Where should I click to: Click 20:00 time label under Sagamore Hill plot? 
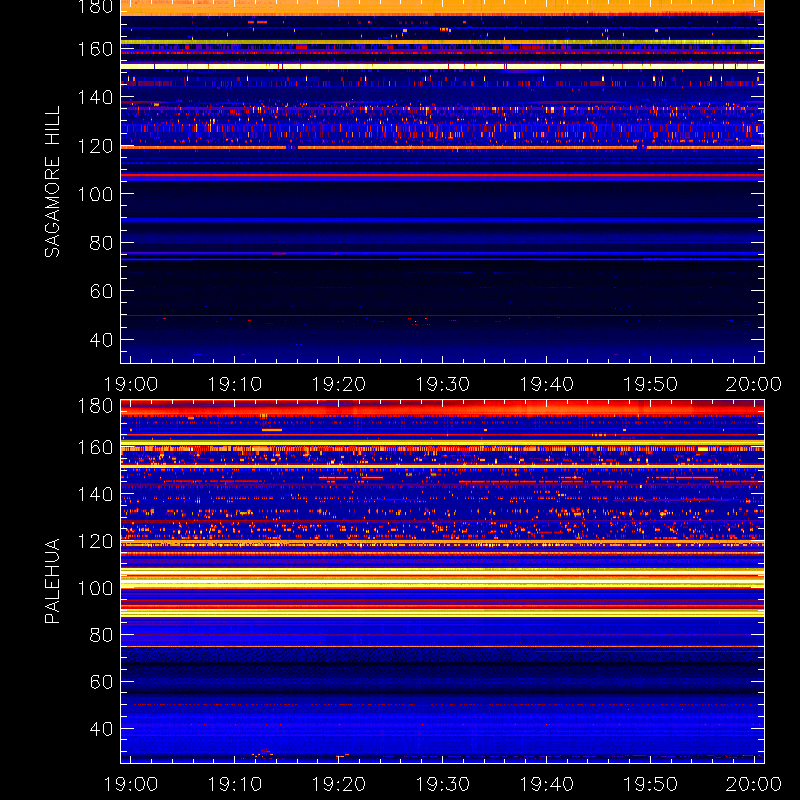[x=754, y=384]
